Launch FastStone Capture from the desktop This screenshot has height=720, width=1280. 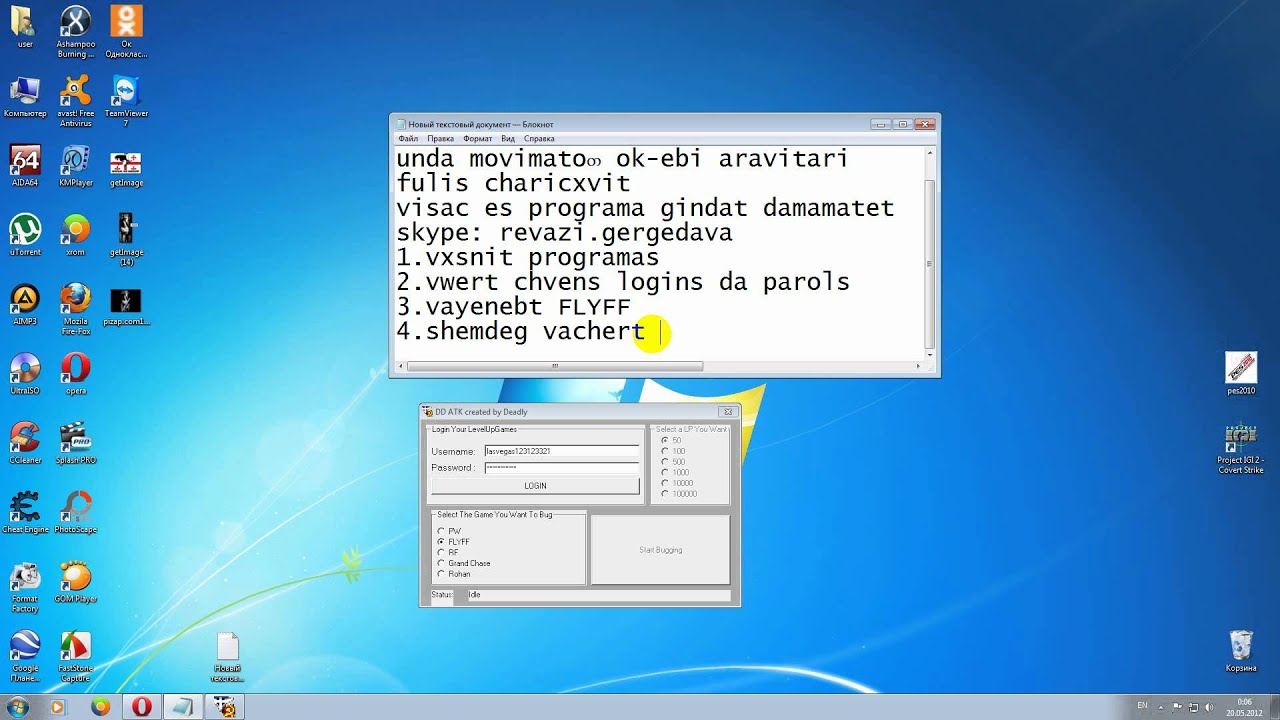[x=75, y=656]
